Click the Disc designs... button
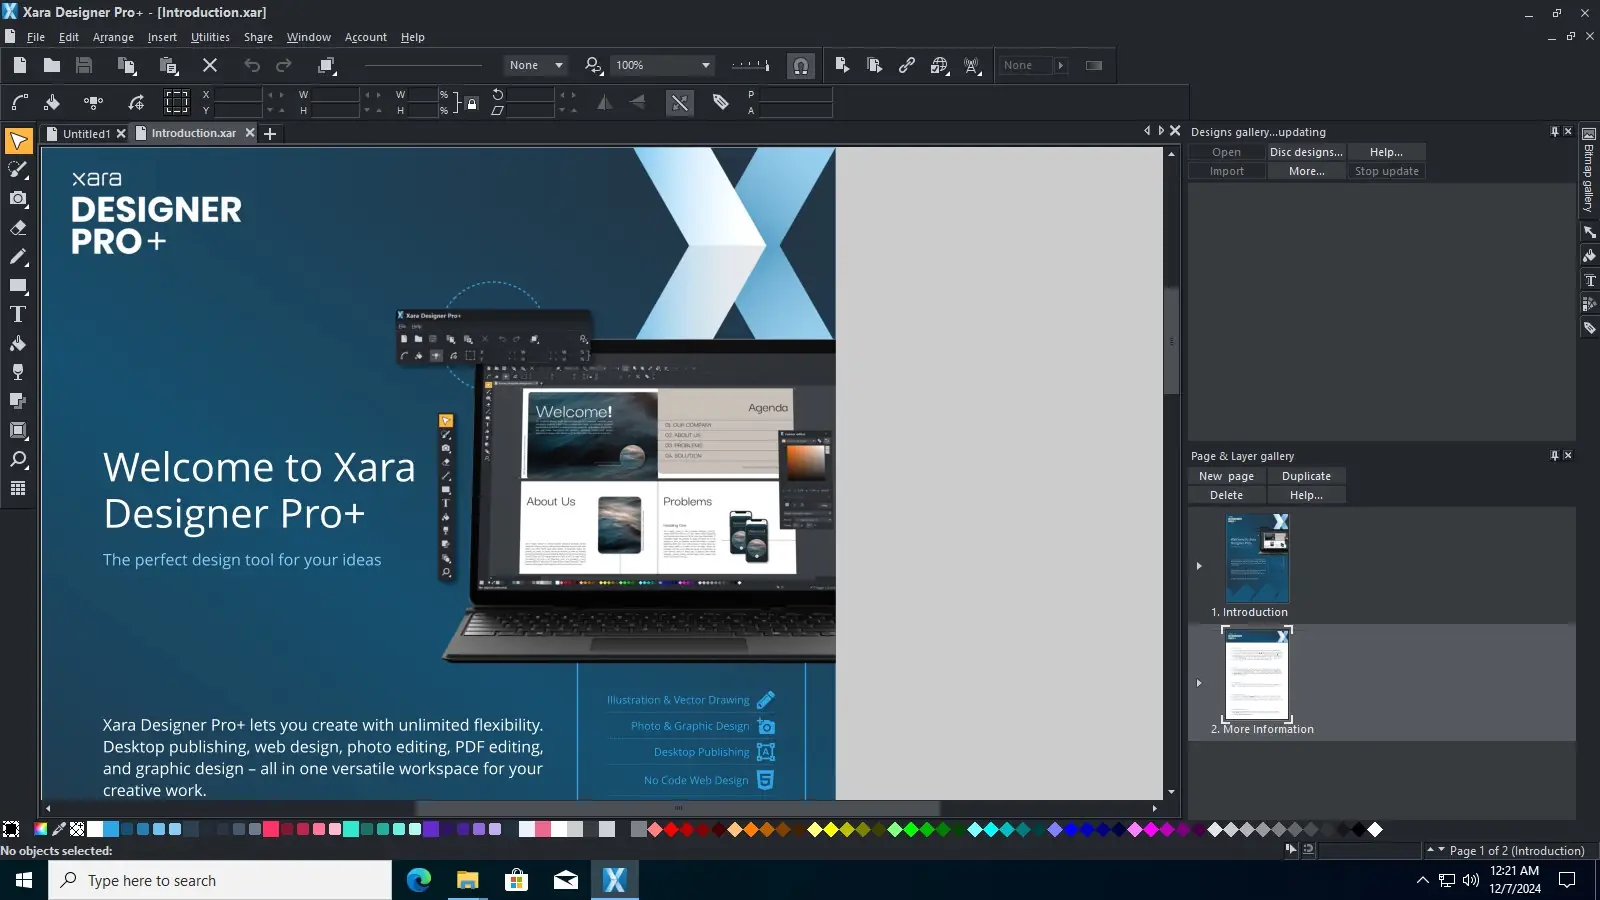 (x=1306, y=152)
